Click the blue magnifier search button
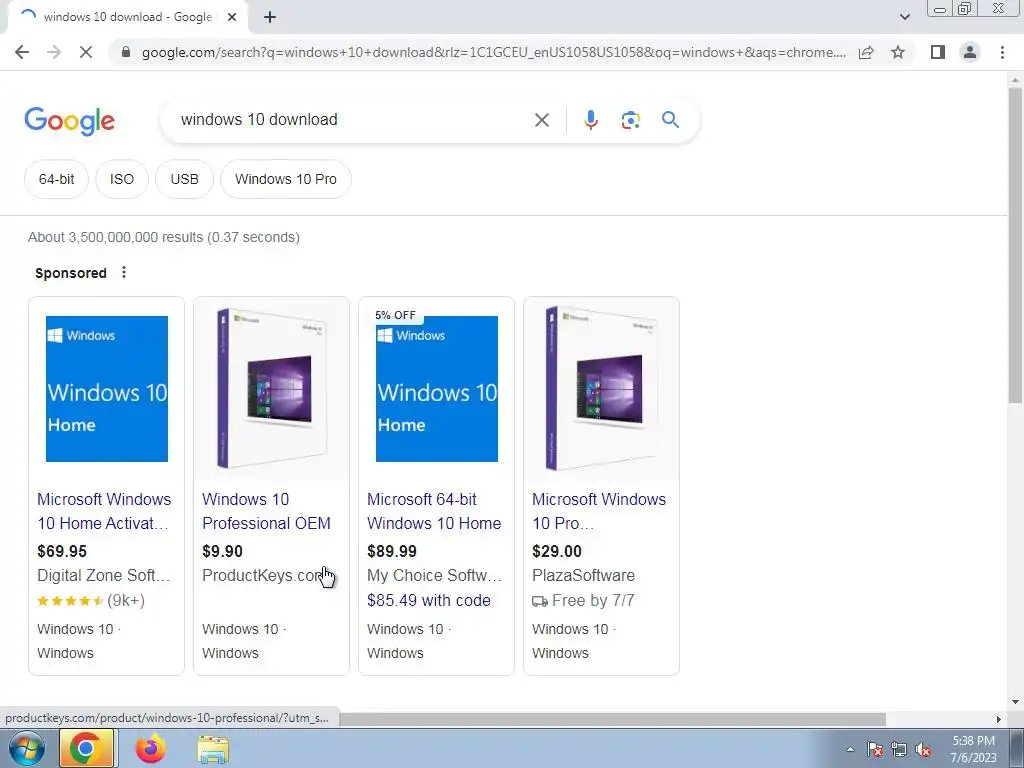 pos(670,120)
